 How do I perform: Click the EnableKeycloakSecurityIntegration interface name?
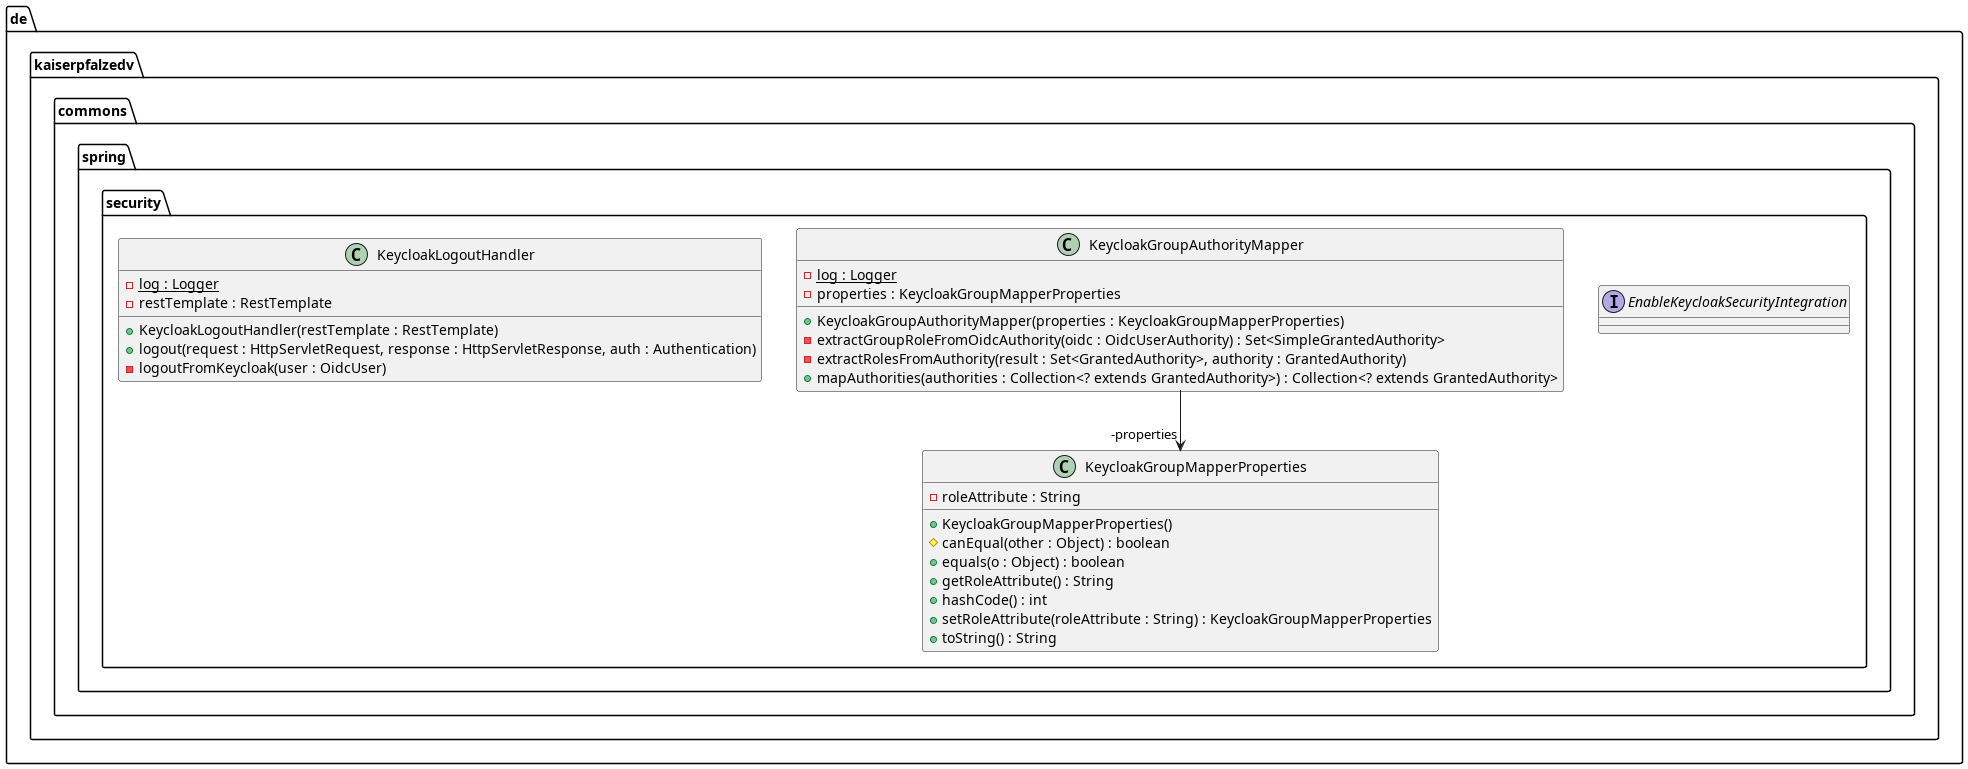pyautogui.click(x=1737, y=302)
